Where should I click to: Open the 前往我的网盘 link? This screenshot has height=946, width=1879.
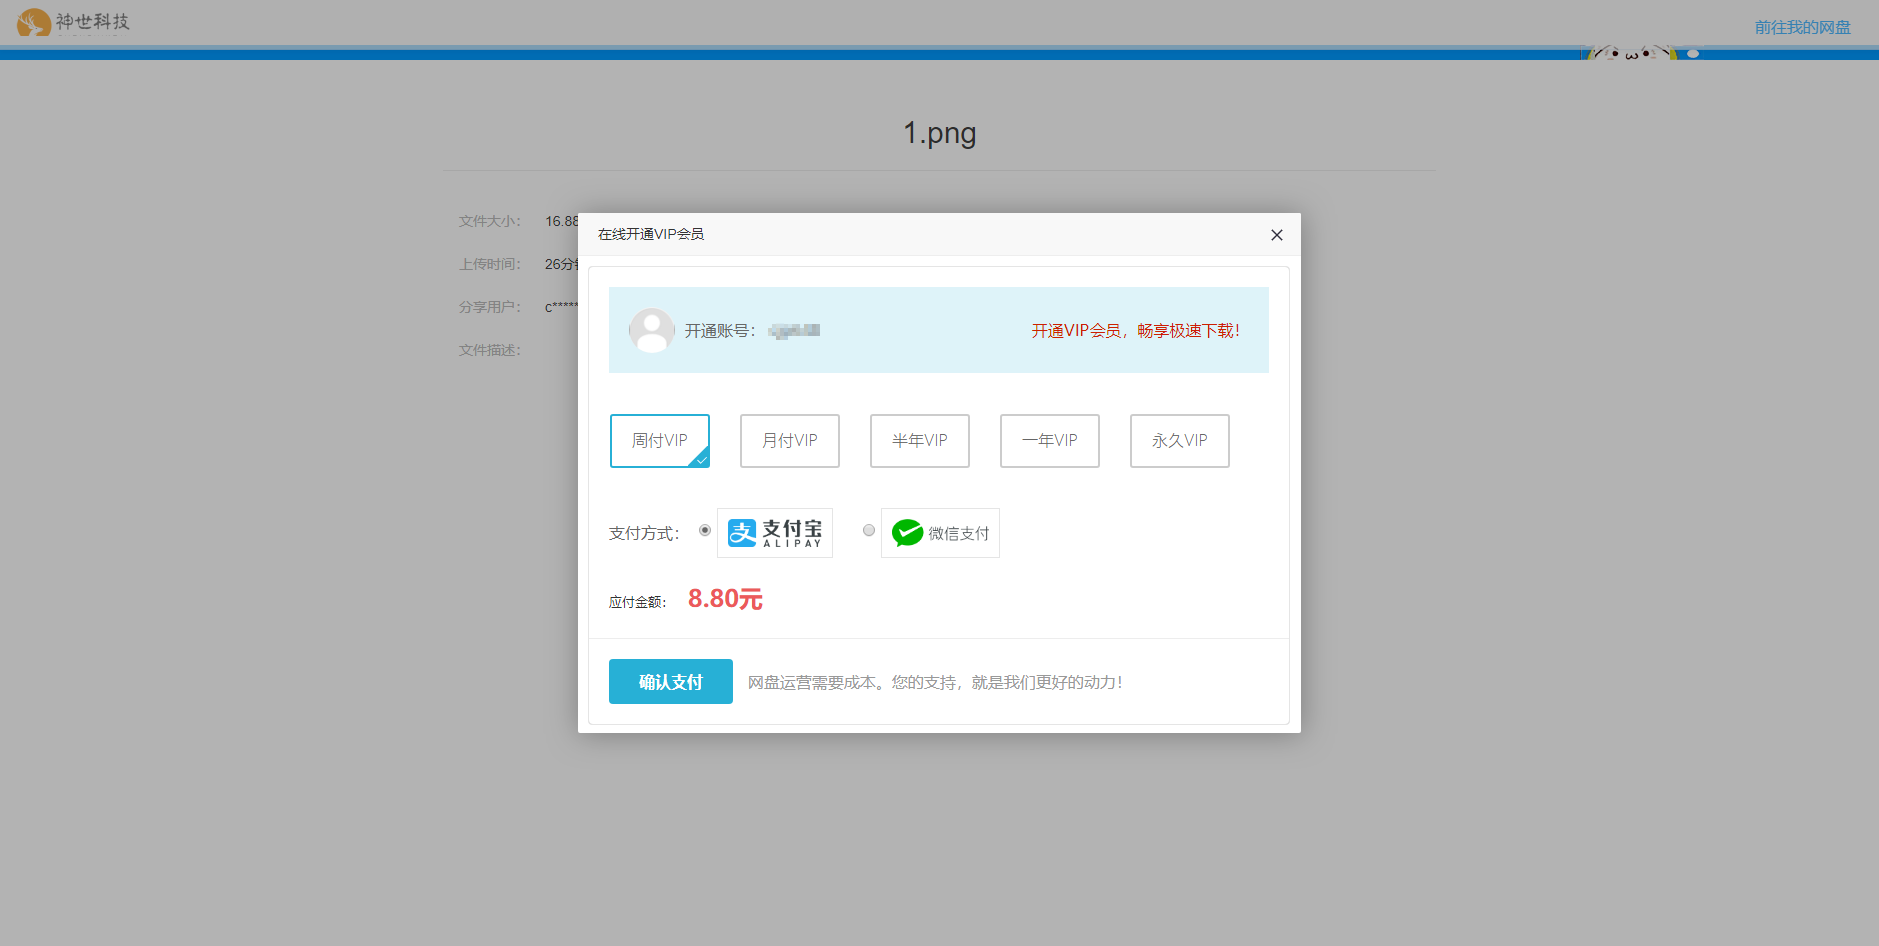point(1802,27)
